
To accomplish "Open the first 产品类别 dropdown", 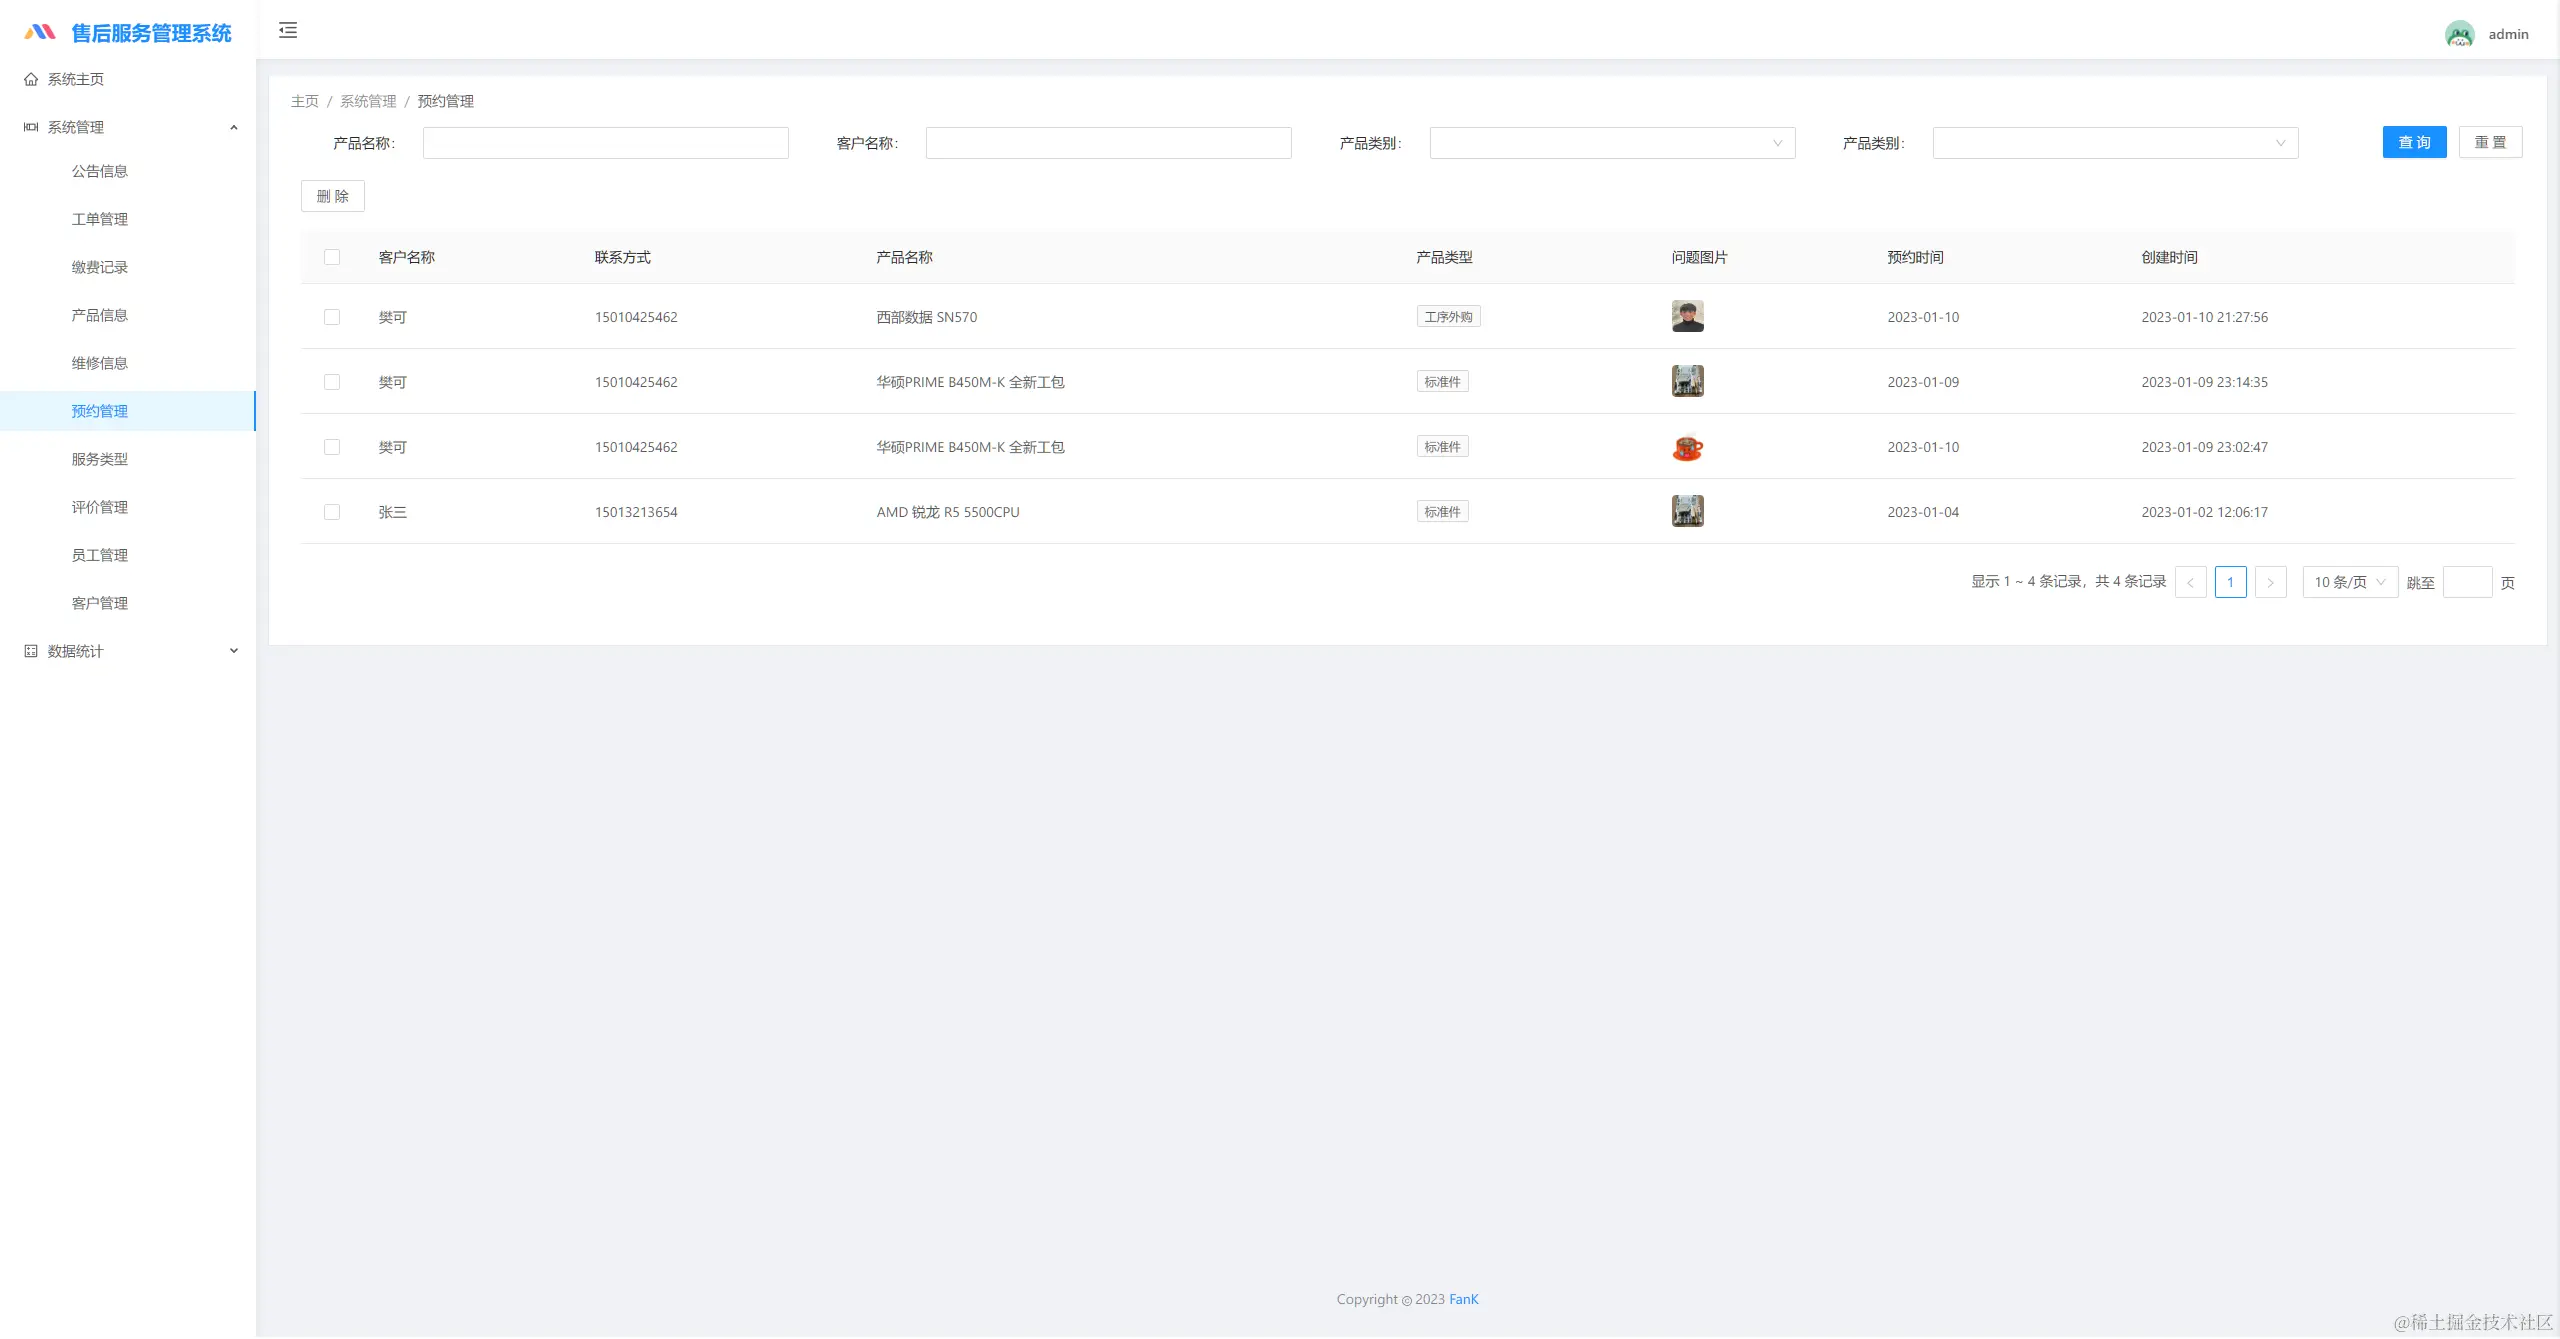I will click(1611, 143).
